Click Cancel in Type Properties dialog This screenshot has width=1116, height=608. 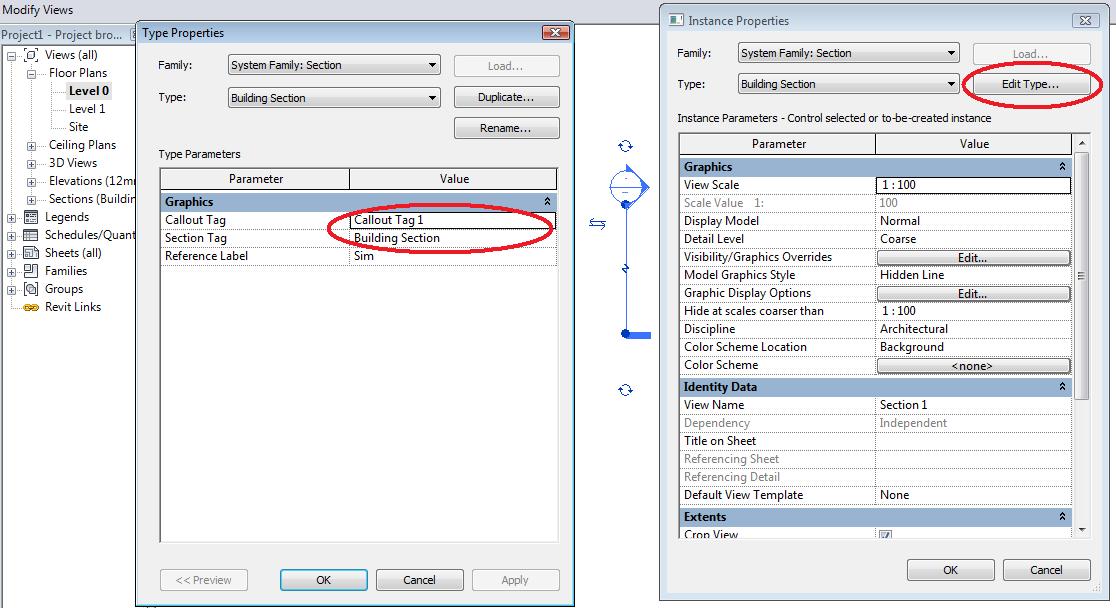[419, 580]
